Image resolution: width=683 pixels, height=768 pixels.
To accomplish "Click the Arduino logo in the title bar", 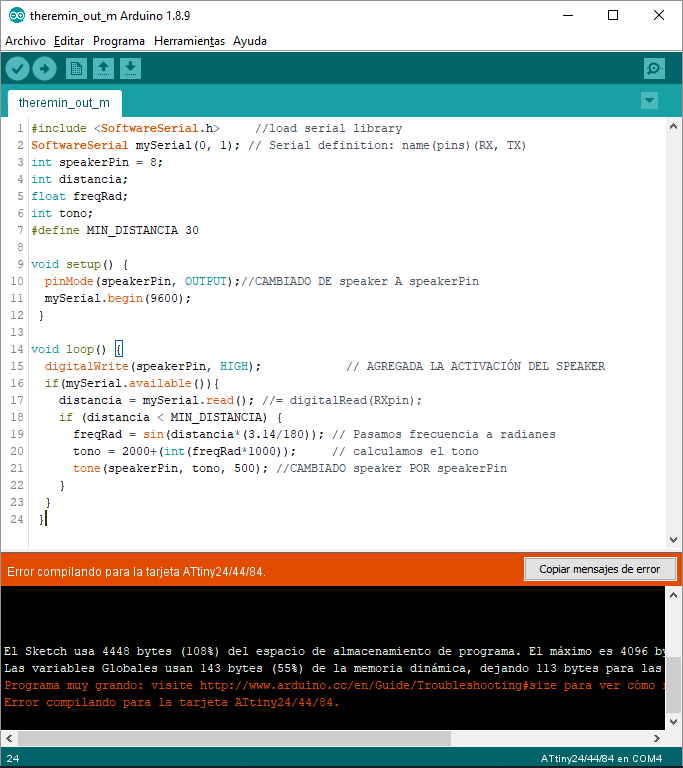I will pyautogui.click(x=16, y=16).
